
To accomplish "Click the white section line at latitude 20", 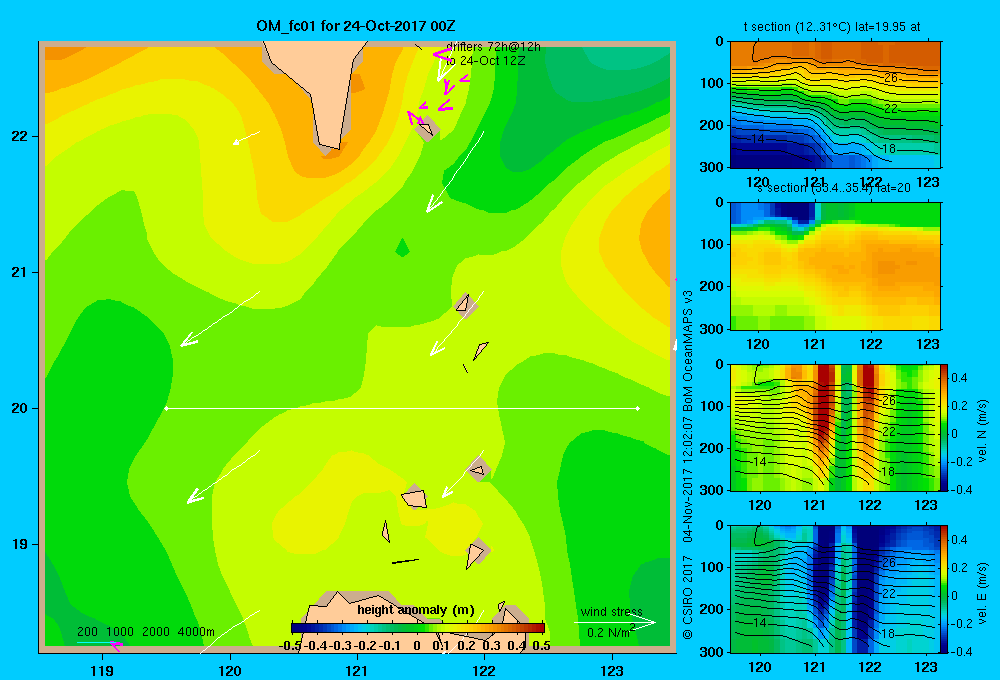I will (402, 408).
